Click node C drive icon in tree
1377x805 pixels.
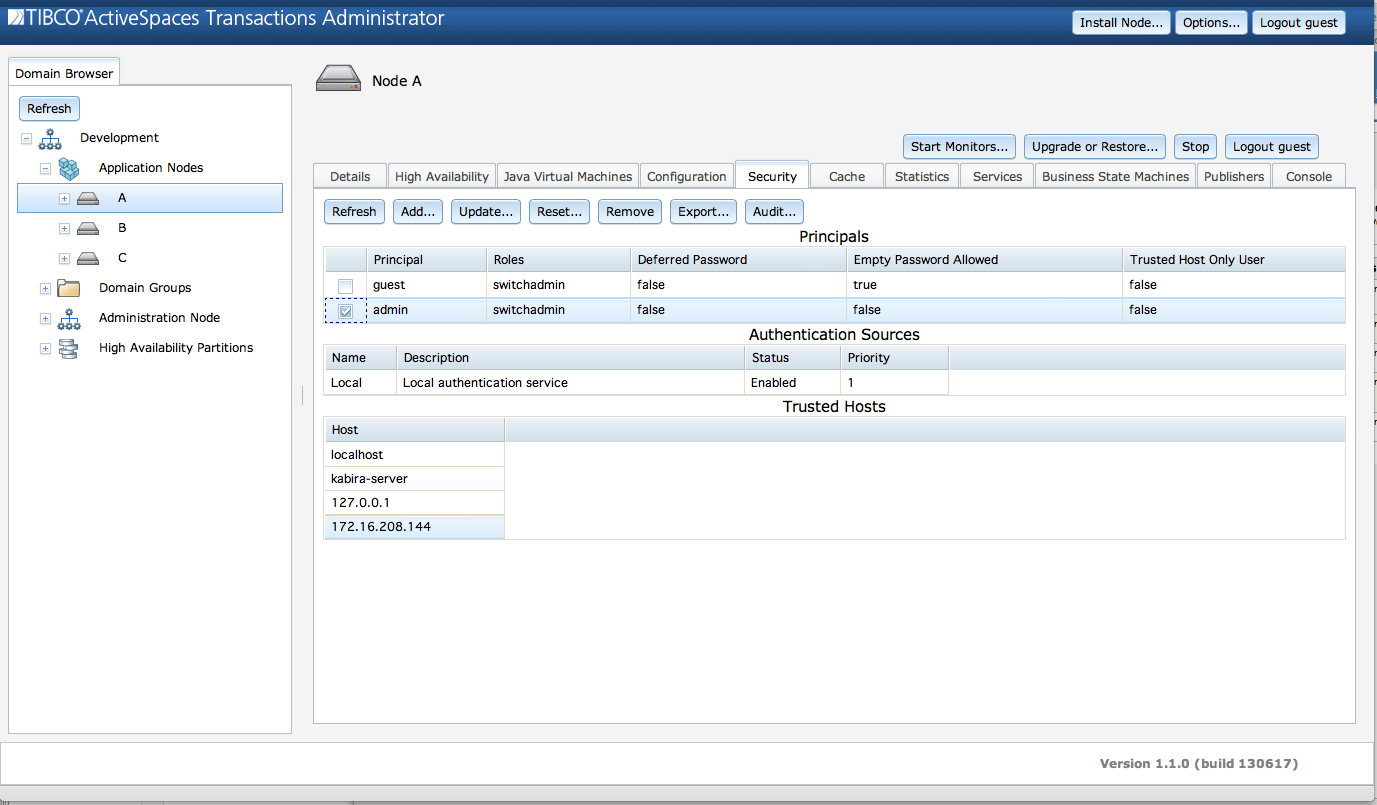point(88,258)
